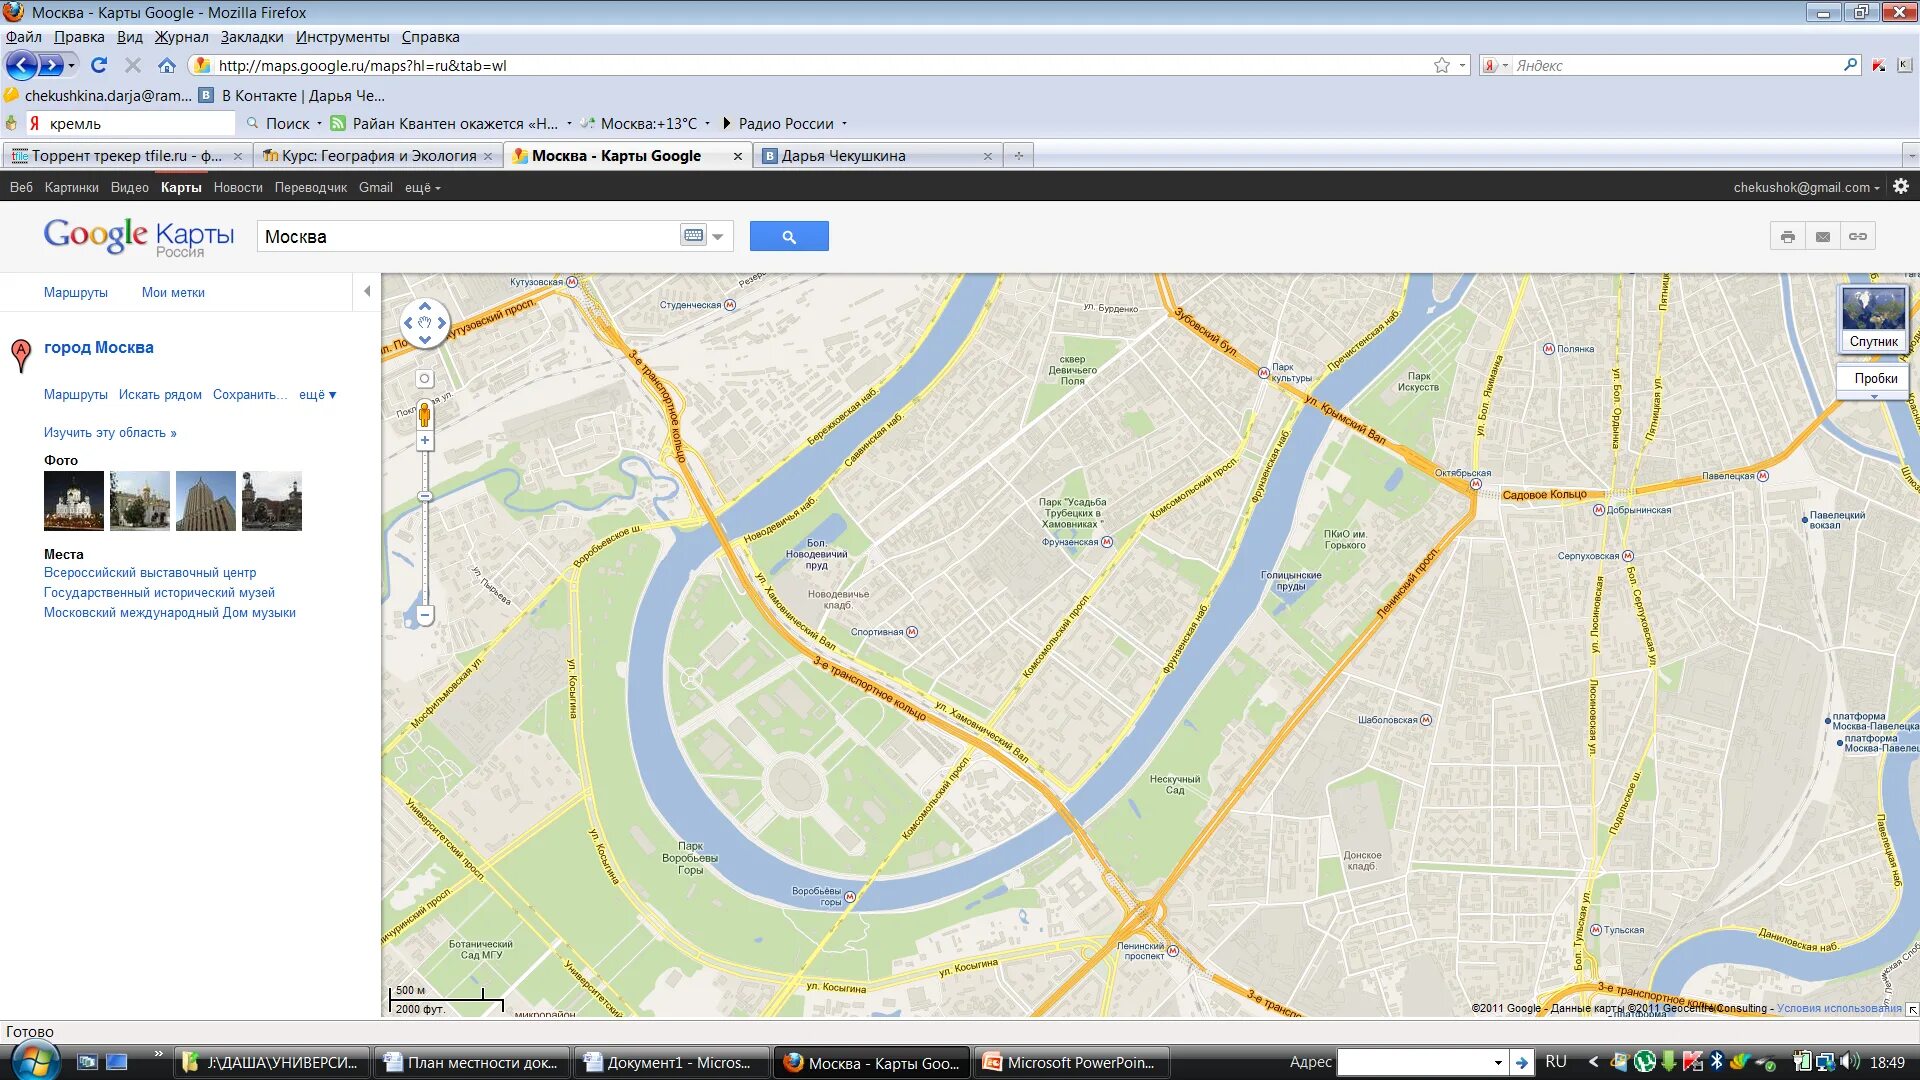Open the taskbar Адрес combo box dropdown
Screen dimensions: 1920x1080
(x=1498, y=1062)
